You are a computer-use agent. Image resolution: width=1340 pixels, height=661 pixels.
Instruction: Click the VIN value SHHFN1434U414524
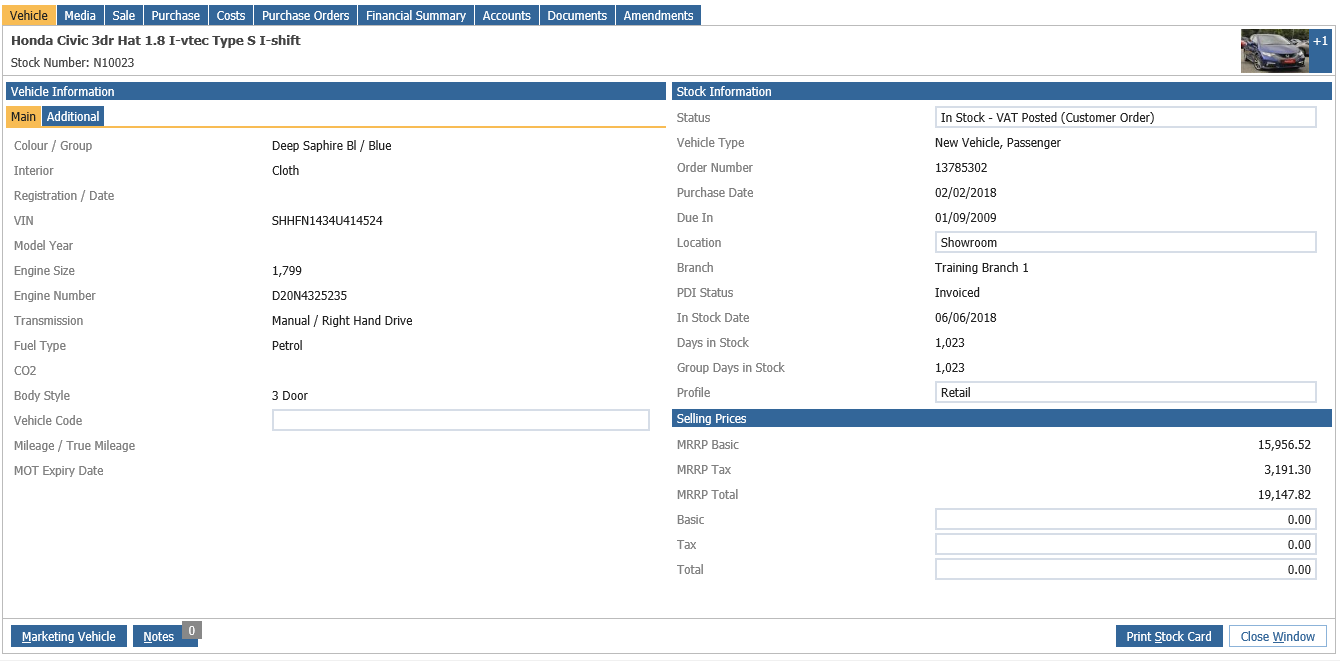point(327,221)
